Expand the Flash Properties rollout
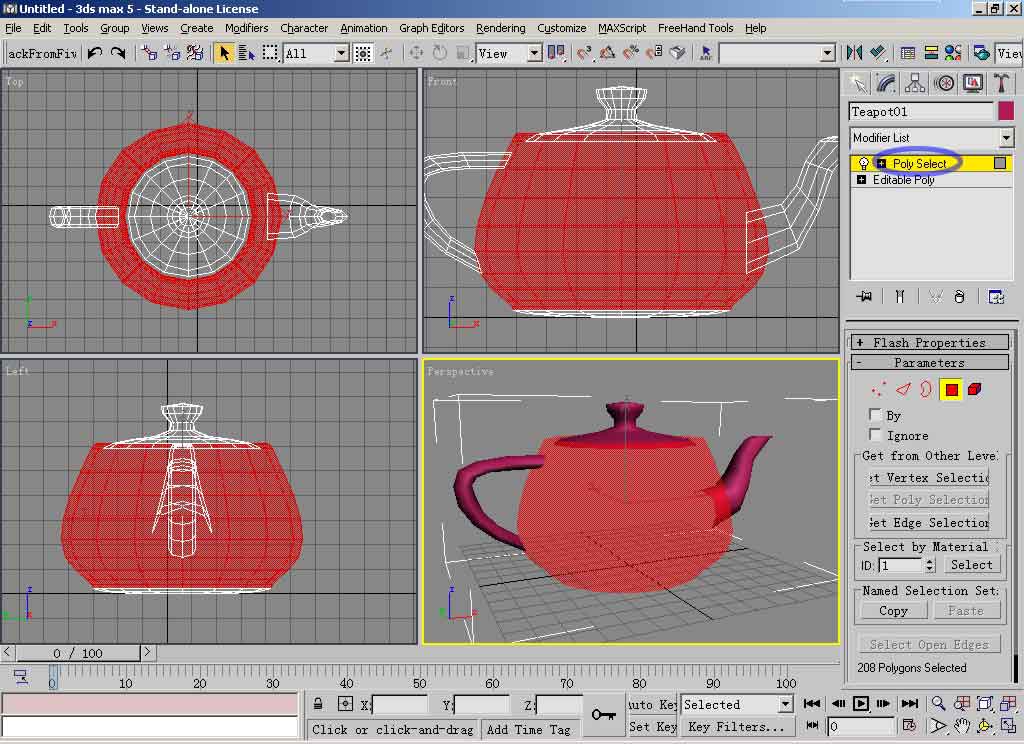 point(929,343)
